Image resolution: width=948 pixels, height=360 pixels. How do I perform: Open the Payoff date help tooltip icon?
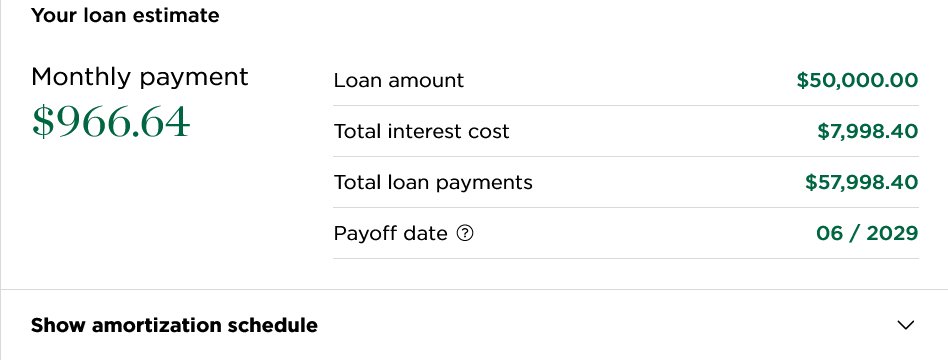click(x=464, y=233)
